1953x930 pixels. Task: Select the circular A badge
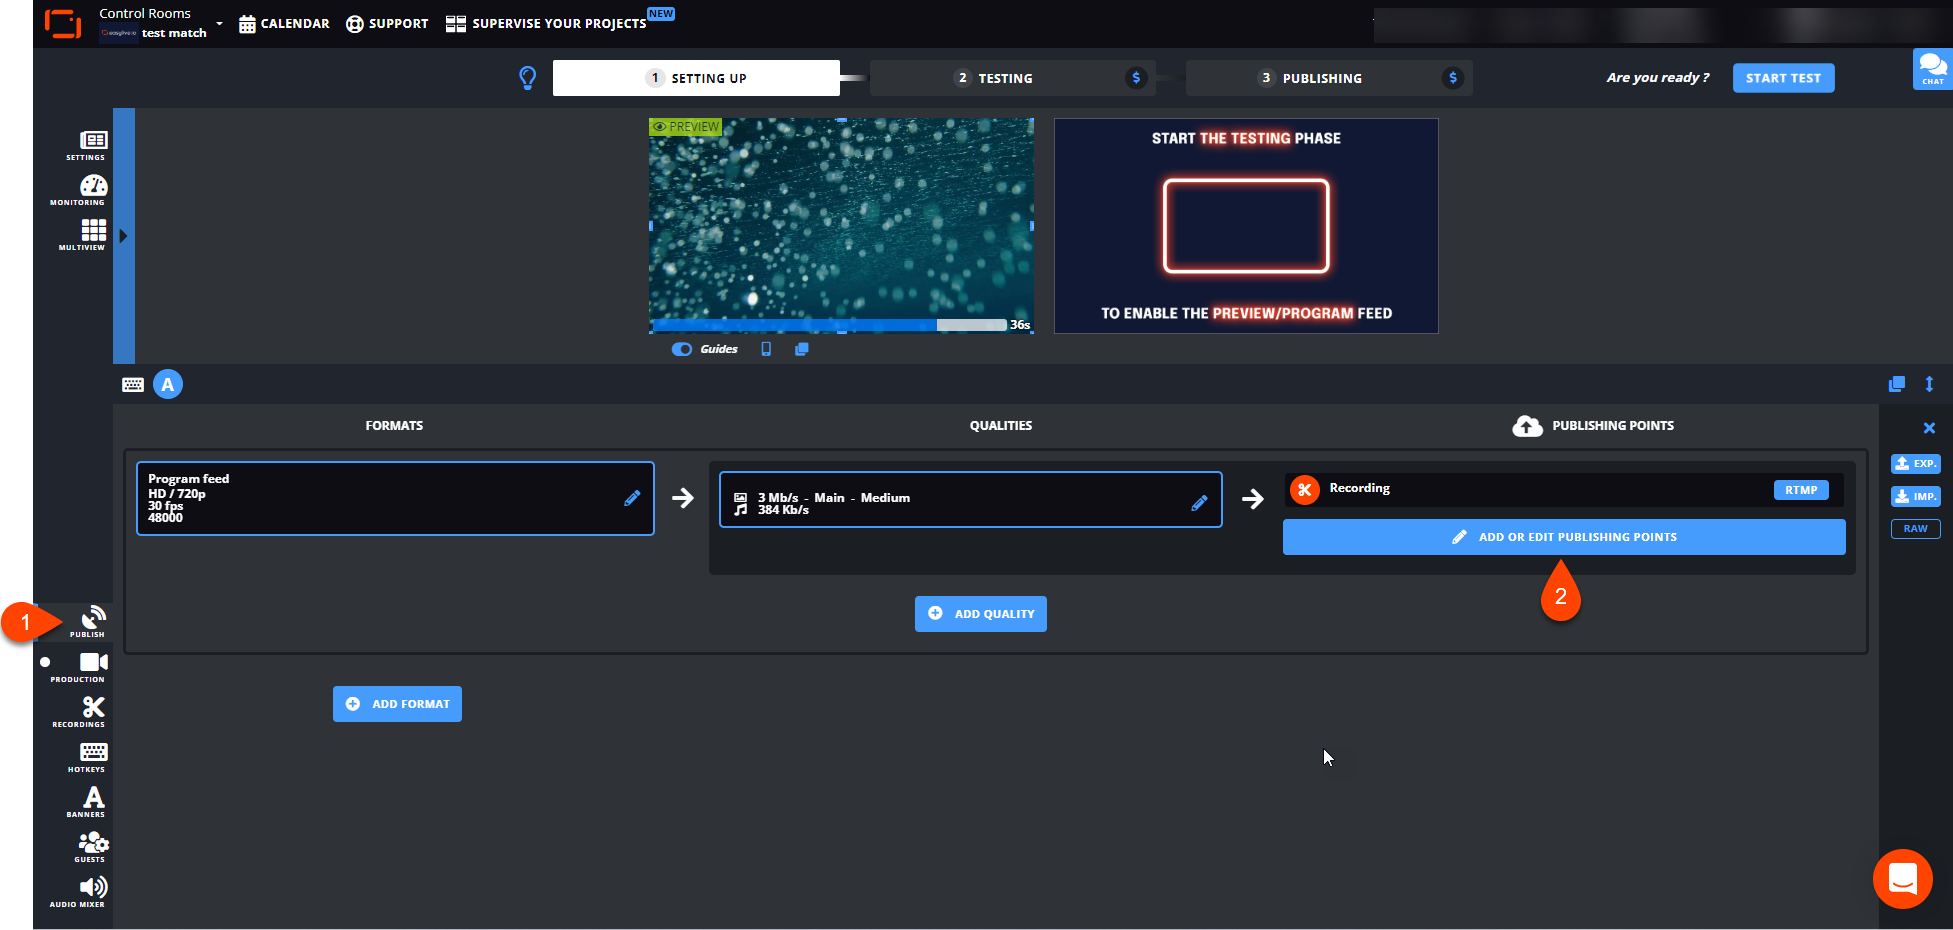pyautogui.click(x=168, y=384)
